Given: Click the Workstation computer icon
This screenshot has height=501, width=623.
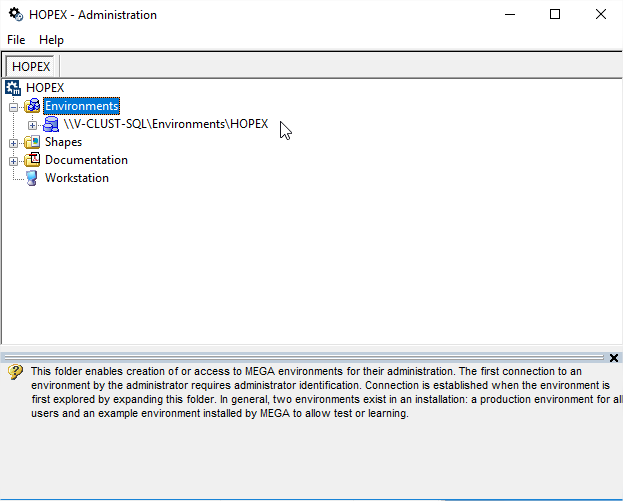Looking at the screenshot, I should [x=32, y=178].
